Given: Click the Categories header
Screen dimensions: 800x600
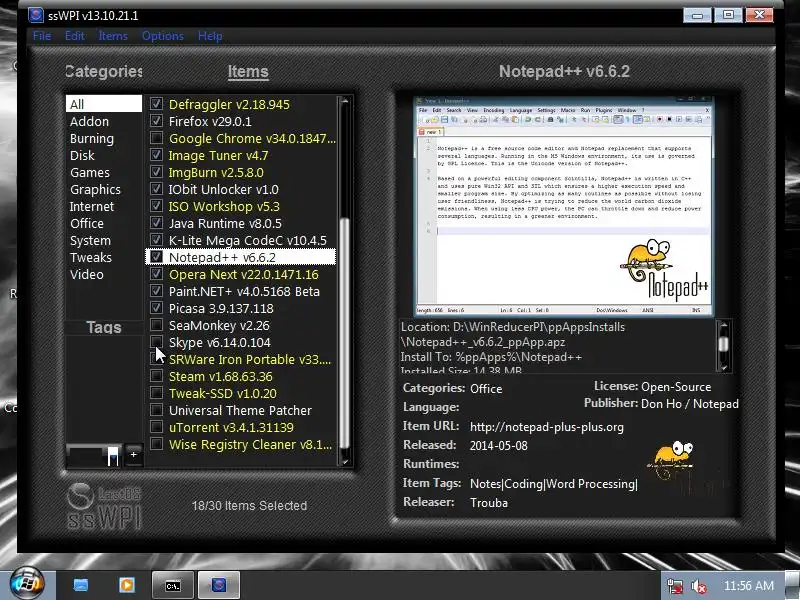Looking at the screenshot, I should click(104, 71).
